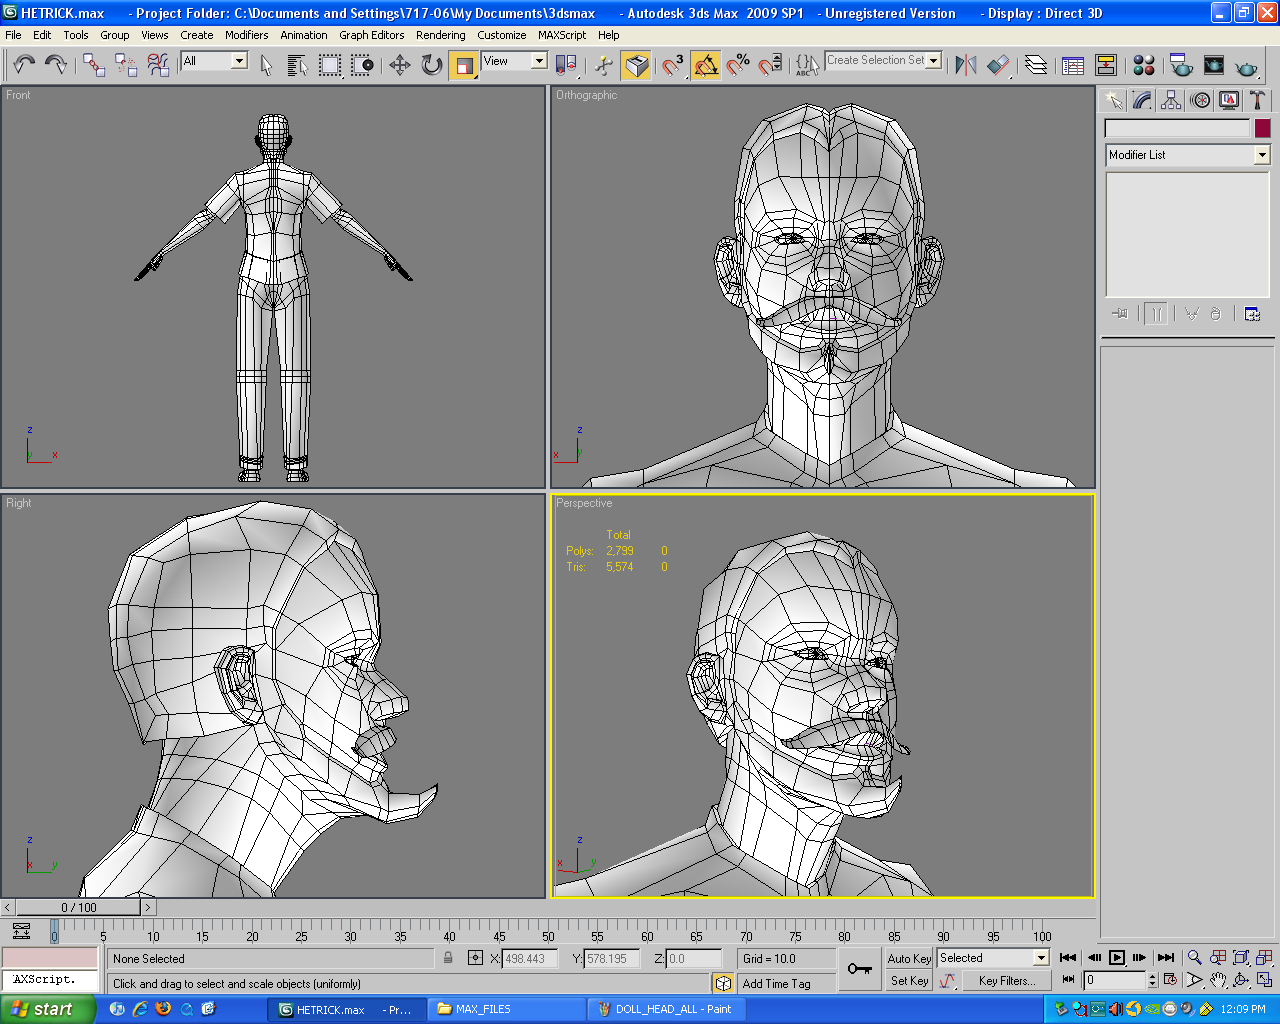Click Play Animation button

(x=1117, y=958)
